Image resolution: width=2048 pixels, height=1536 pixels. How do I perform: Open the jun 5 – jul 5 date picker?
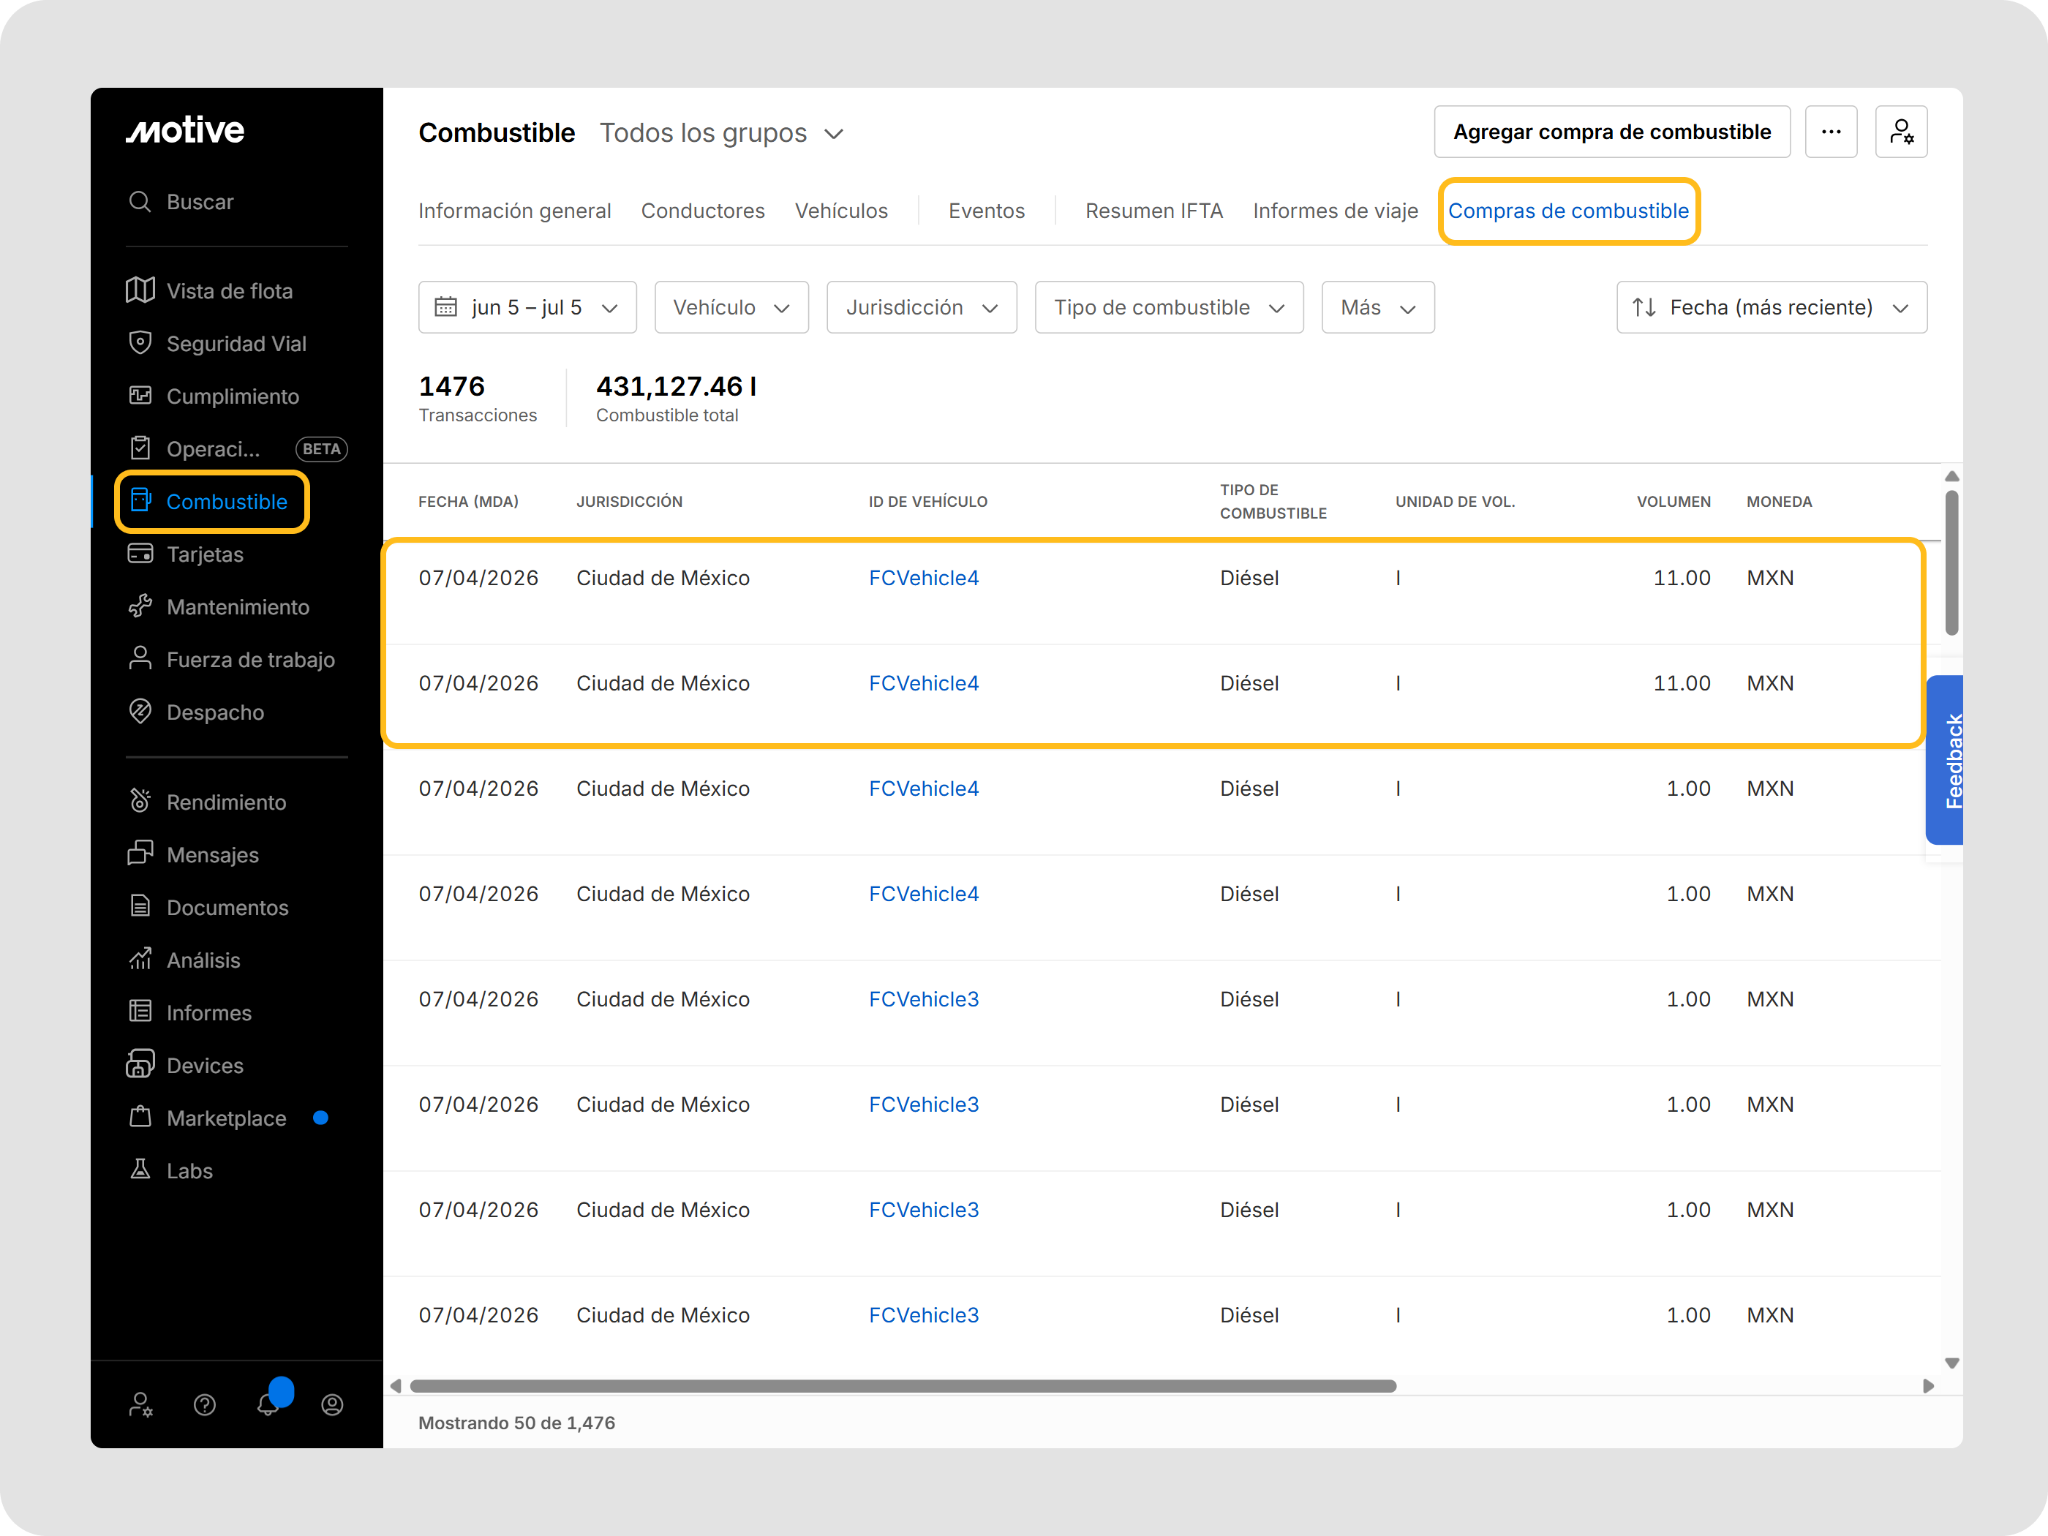(x=527, y=307)
